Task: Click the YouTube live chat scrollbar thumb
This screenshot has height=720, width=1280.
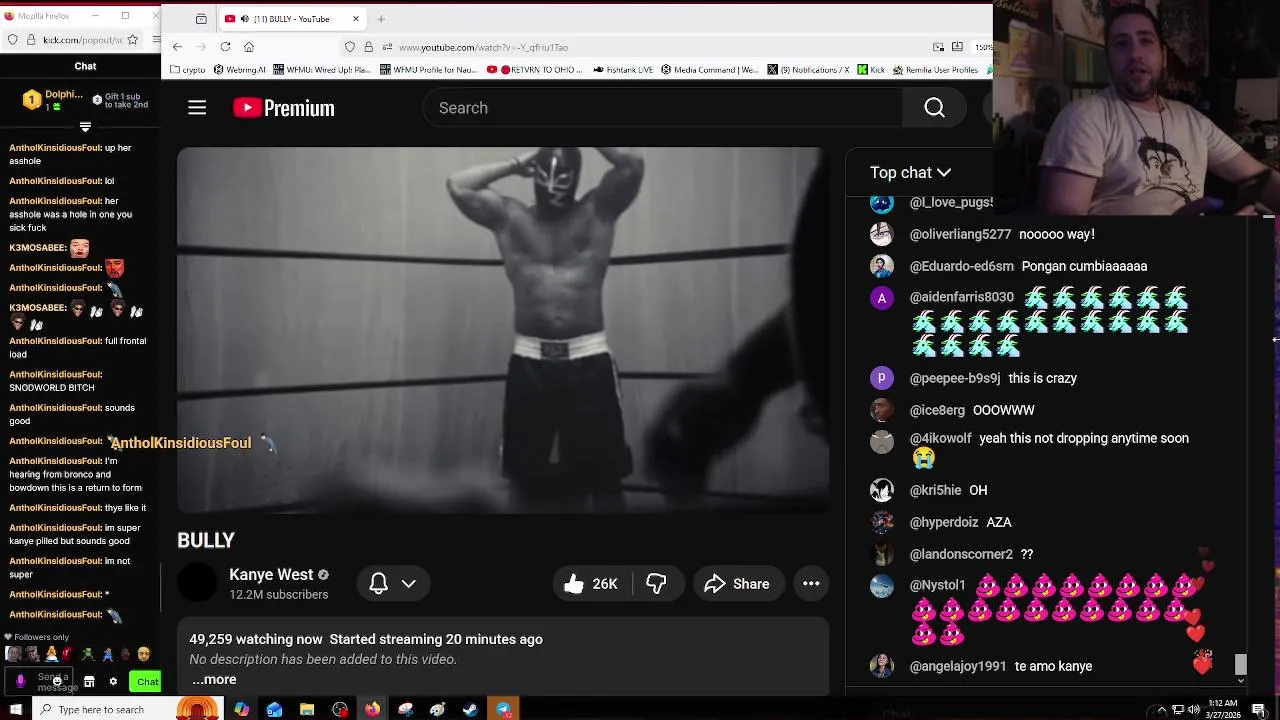Action: point(1241,664)
